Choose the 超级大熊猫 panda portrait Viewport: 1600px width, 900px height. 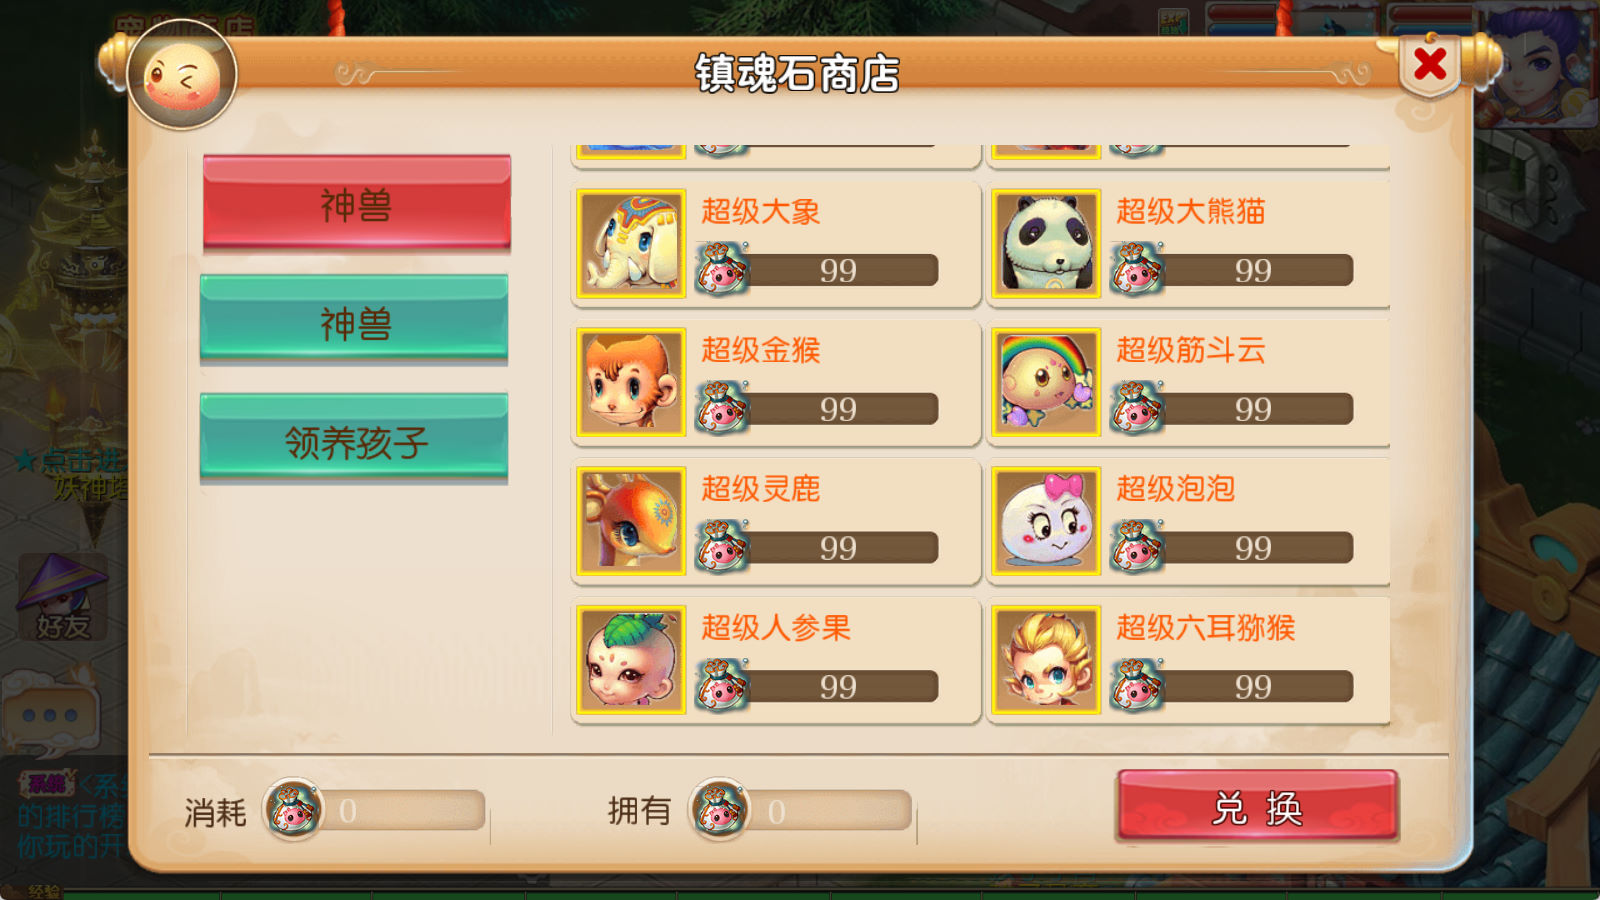tap(1046, 243)
